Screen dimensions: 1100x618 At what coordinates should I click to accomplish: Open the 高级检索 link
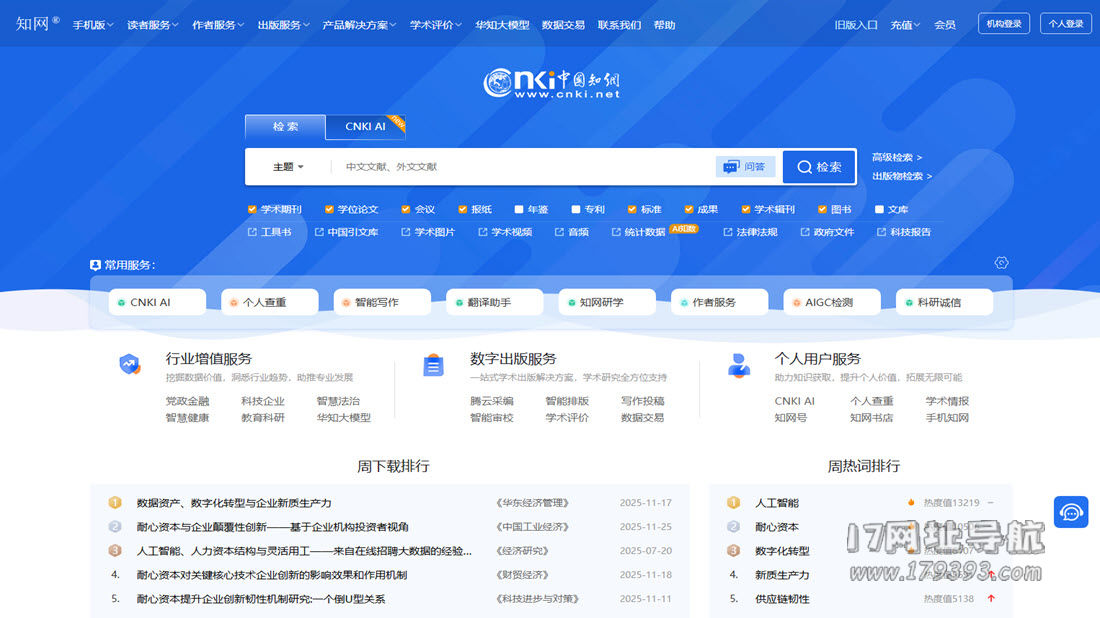click(x=896, y=157)
